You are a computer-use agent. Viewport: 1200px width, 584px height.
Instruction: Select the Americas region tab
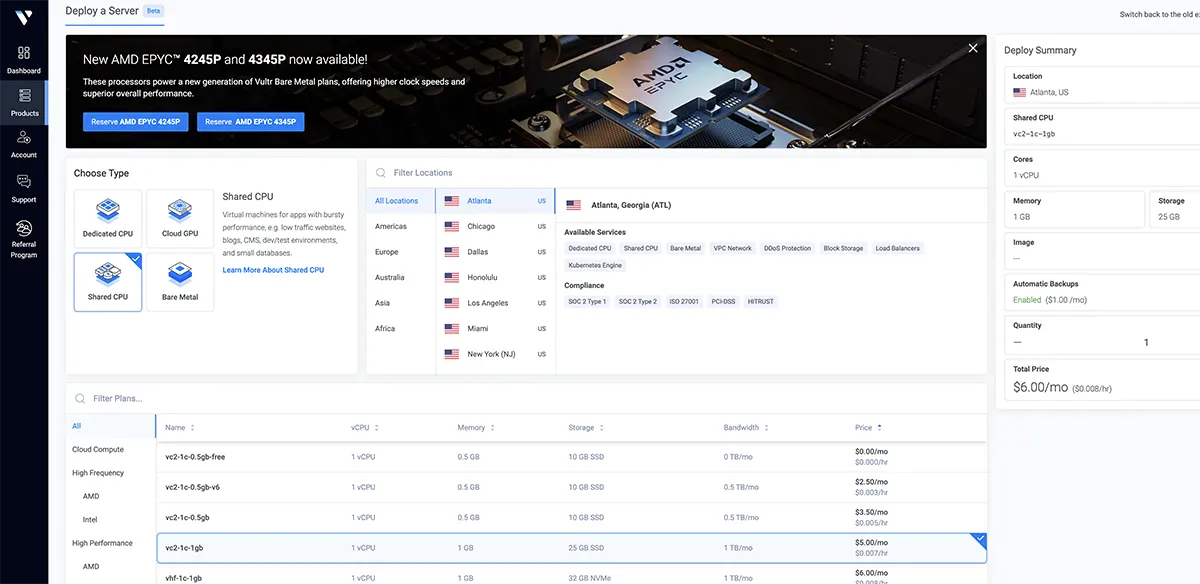[401, 226]
